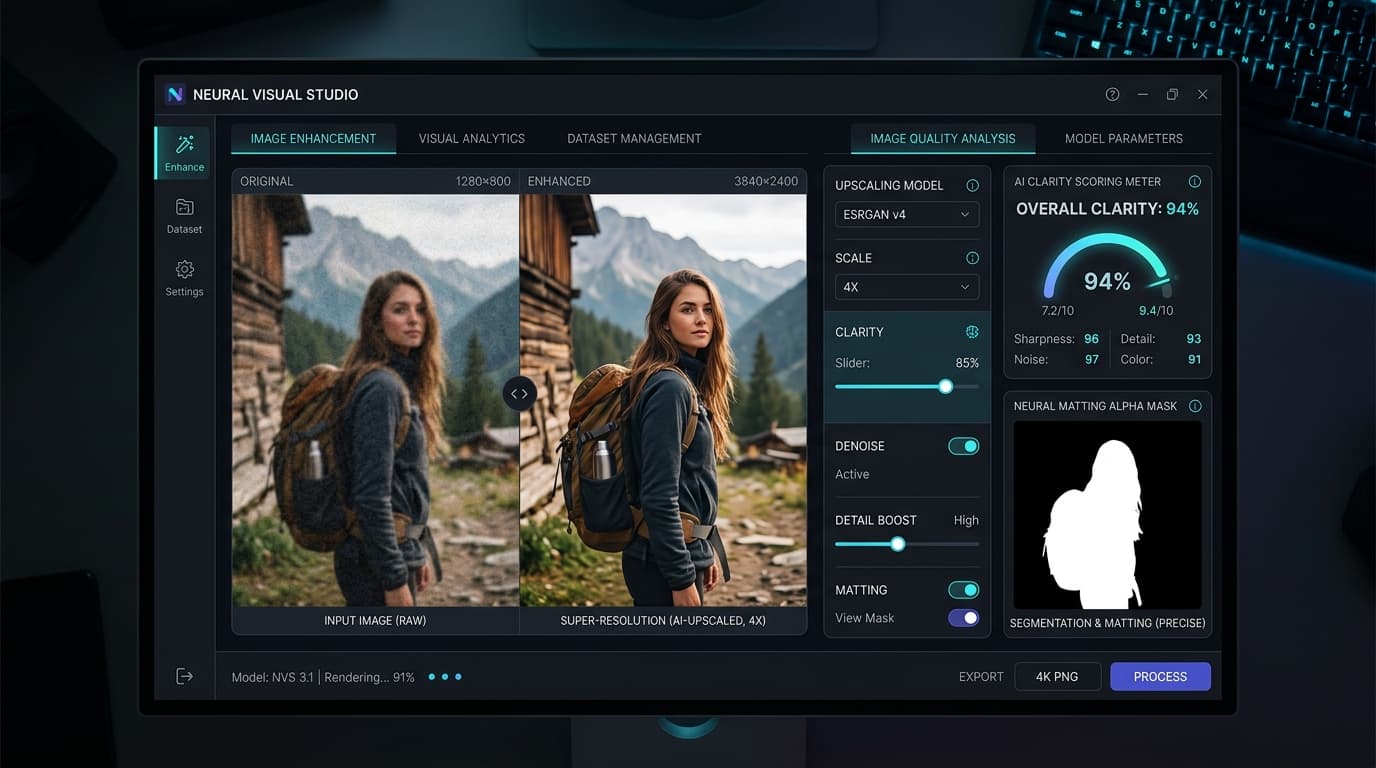Go to the Dataset Management tab
The width and height of the screenshot is (1376, 768).
click(x=634, y=138)
